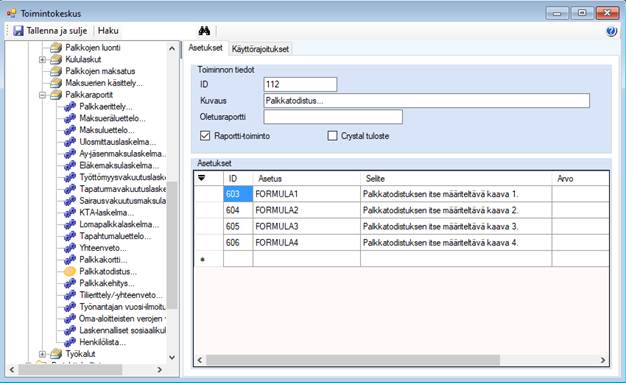Image resolution: width=626 pixels, height=383 pixels.
Task: Click the Yhteenveto report icon
Action: [x=70, y=248]
